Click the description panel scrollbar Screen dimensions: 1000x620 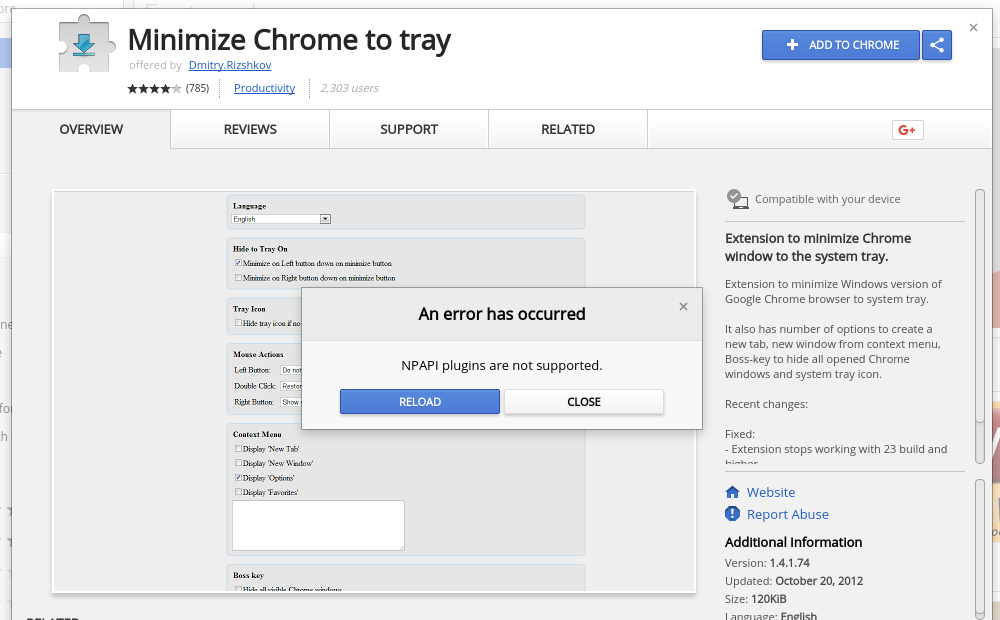point(980,326)
